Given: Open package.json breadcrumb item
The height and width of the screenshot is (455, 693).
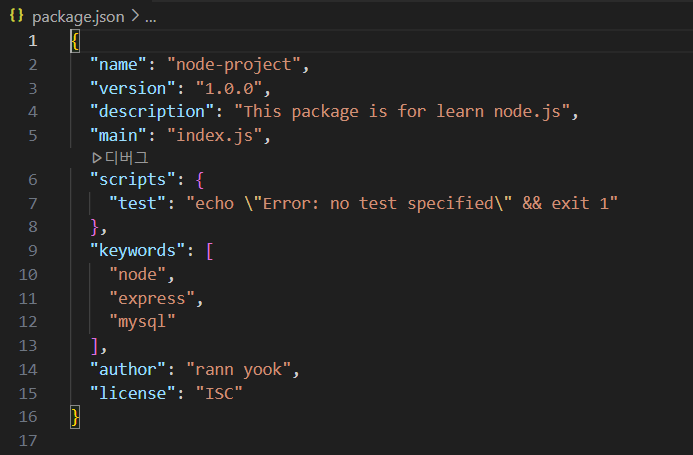Looking at the screenshot, I should coord(78,17).
